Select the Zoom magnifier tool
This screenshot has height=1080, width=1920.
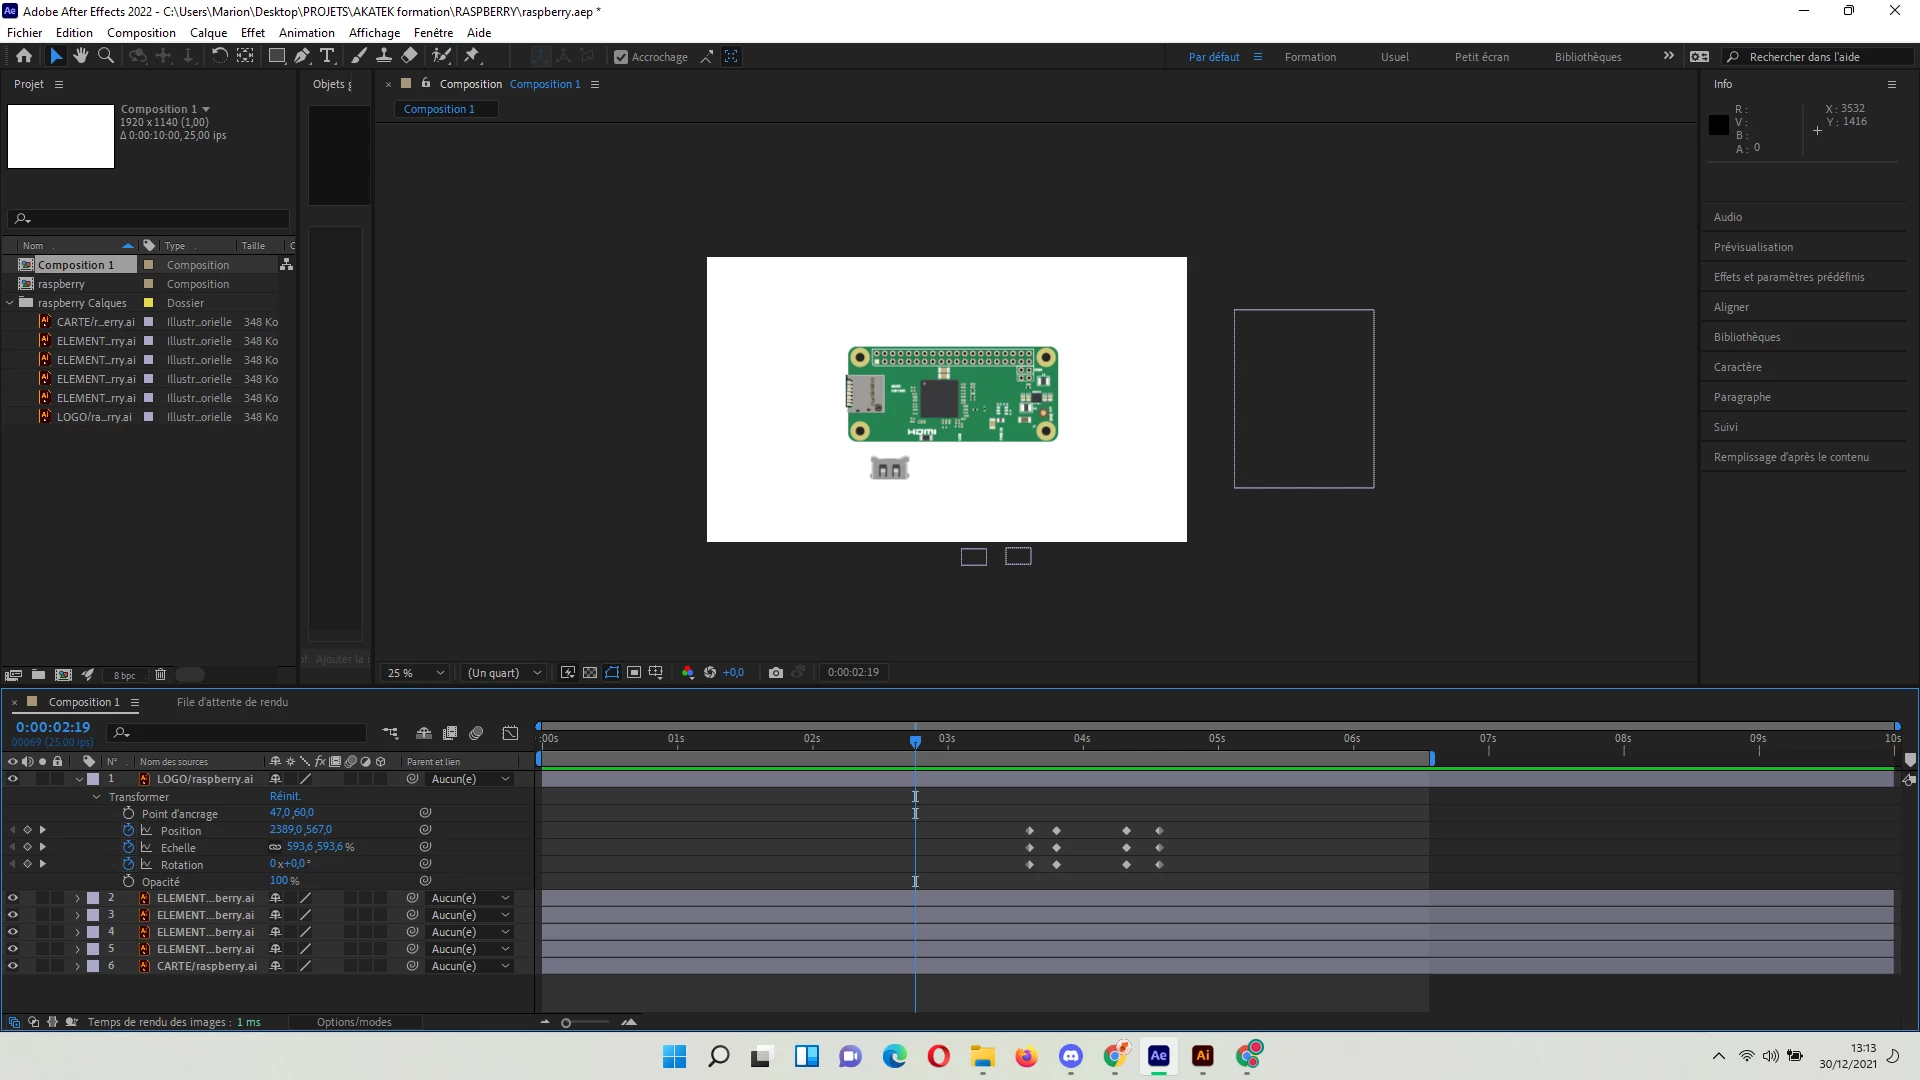[x=105, y=56]
